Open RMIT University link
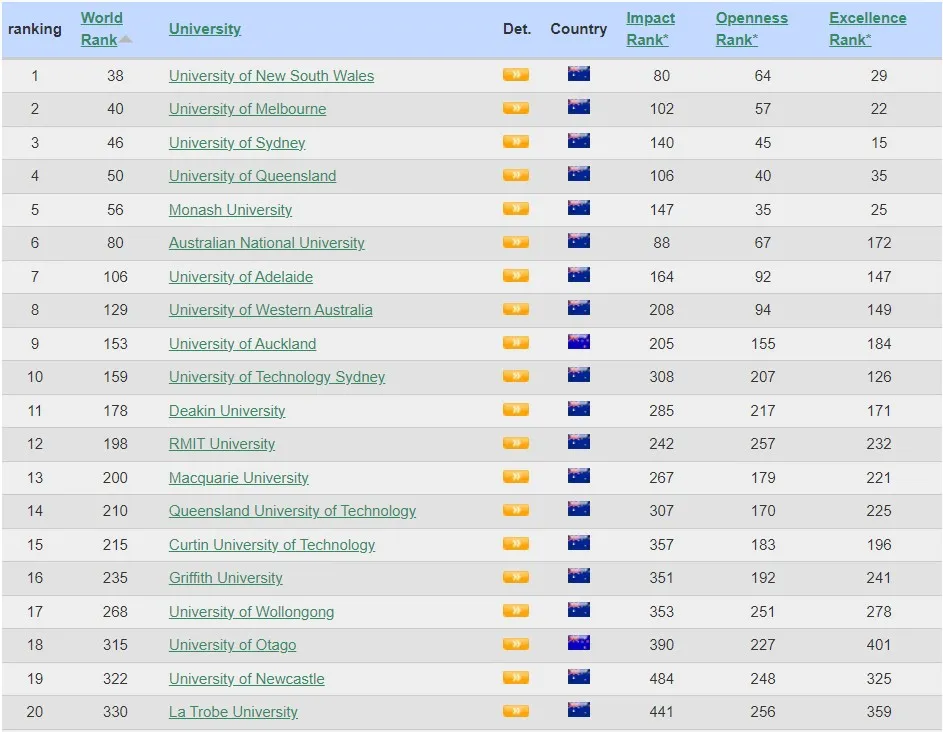The height and width of the screenshot is (732, 943). tap(222, 444)
